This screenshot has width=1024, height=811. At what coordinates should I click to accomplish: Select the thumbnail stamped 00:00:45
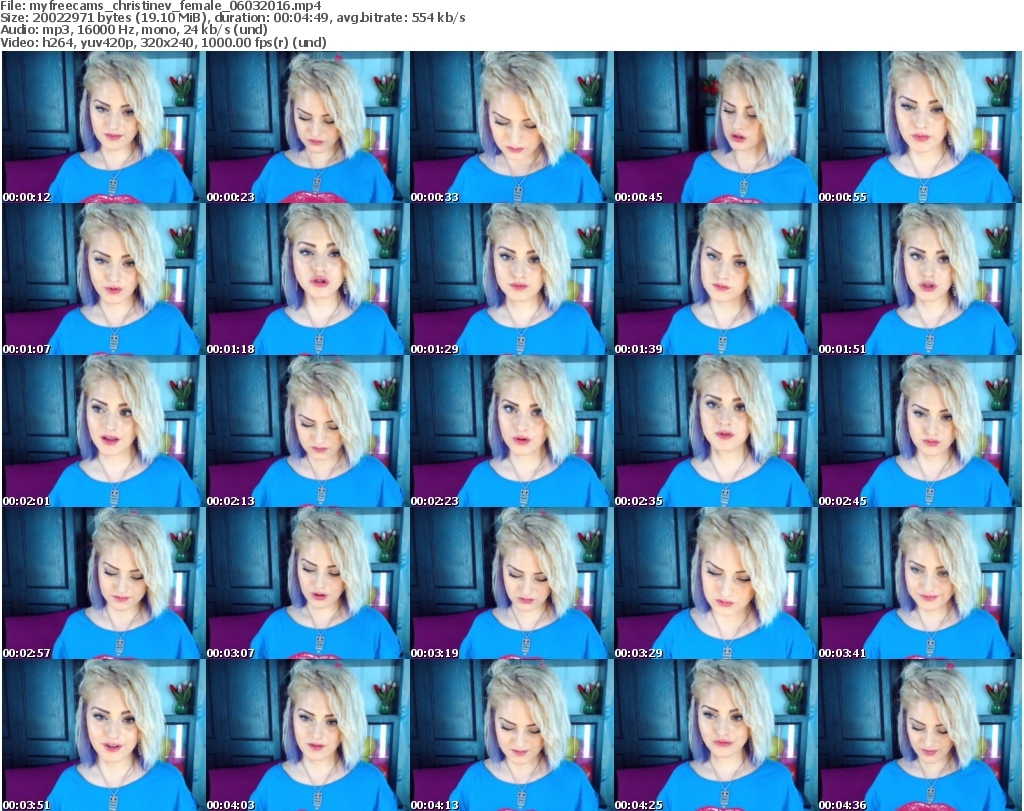click(x=715, y=127)
